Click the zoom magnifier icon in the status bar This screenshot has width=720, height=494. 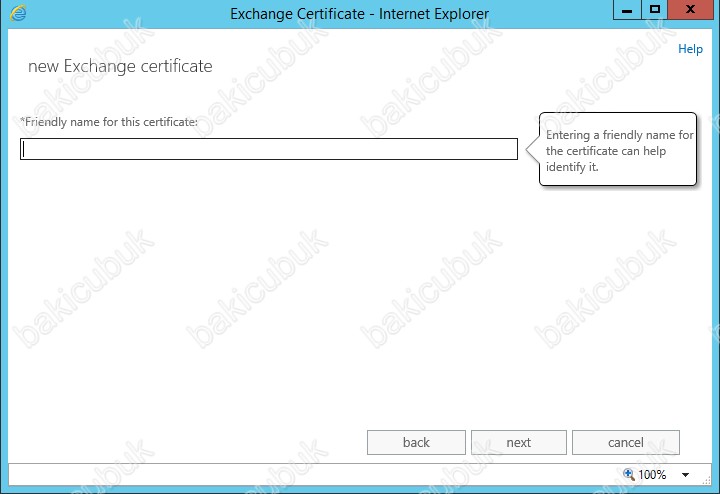coord(629,474)
